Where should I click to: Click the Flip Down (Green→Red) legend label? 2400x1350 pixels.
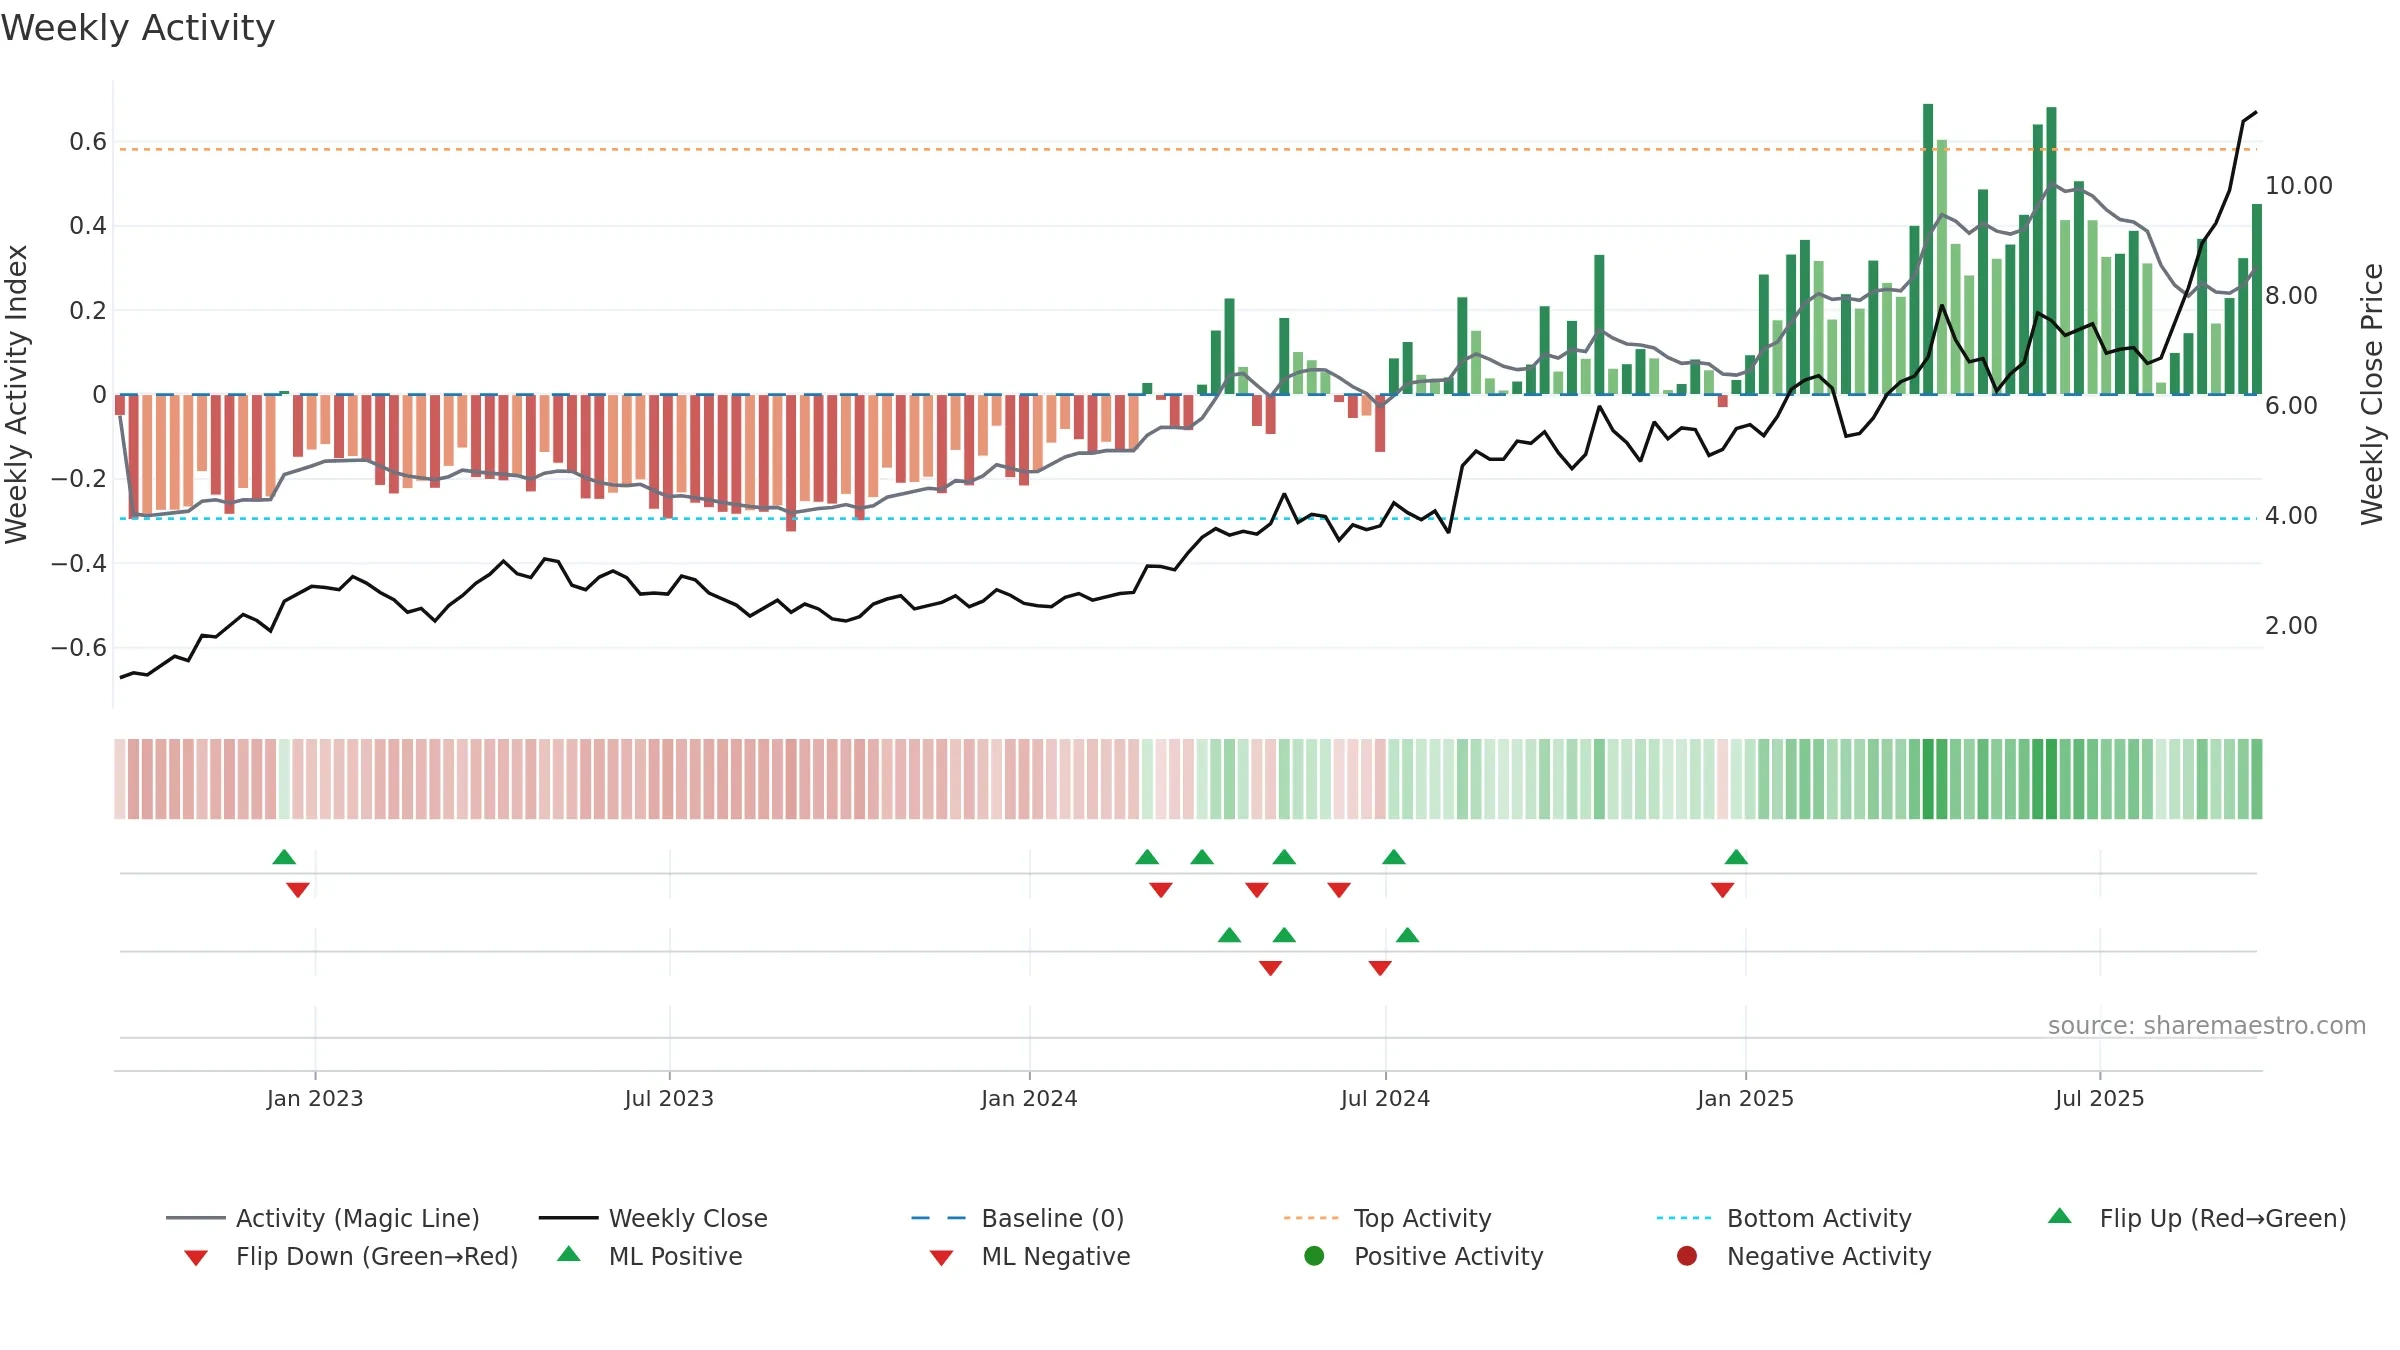[x=377, y=1256]
